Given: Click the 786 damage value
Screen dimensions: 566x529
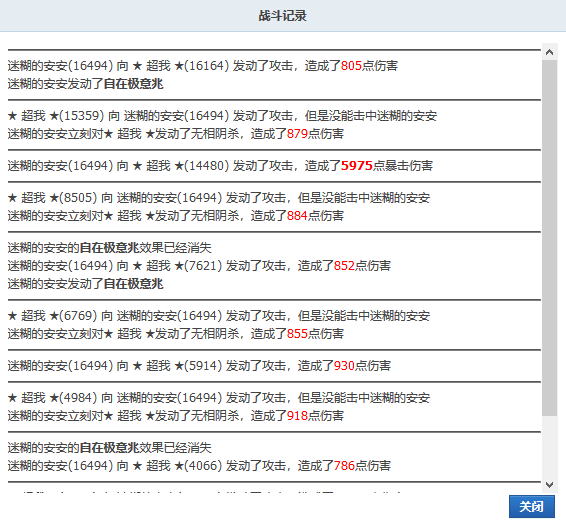Looking at the screenshot, I should 344,465.
